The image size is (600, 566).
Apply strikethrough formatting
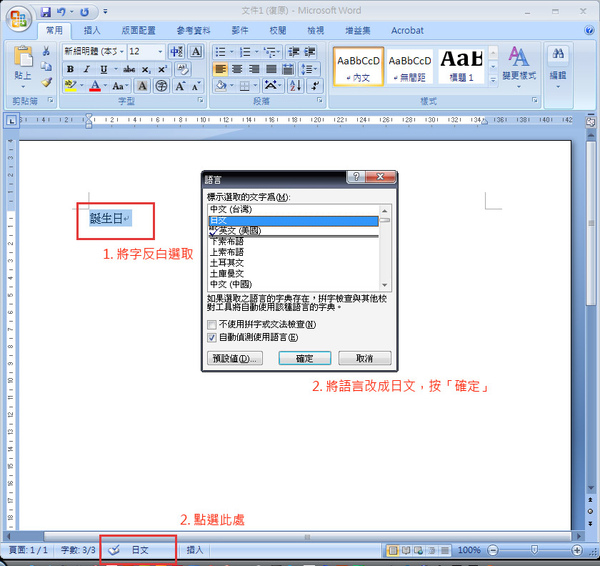pyautogui.click(x=129, y=69)
